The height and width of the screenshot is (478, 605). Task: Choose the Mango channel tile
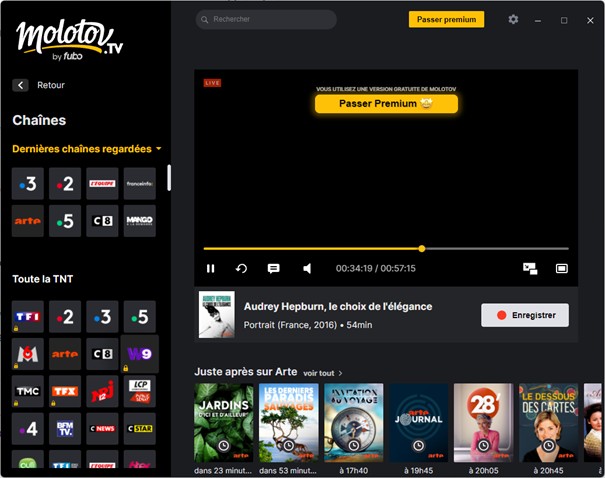[139, 220]
